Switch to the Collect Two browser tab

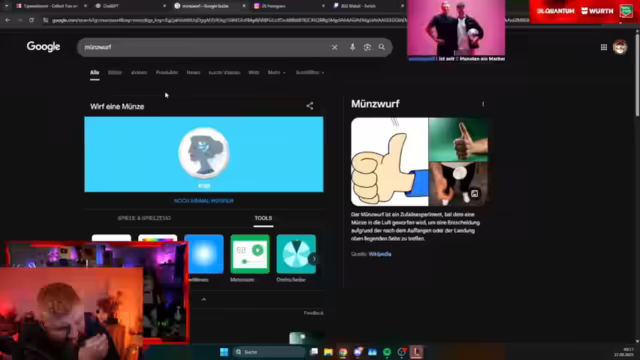coord(51,6)
